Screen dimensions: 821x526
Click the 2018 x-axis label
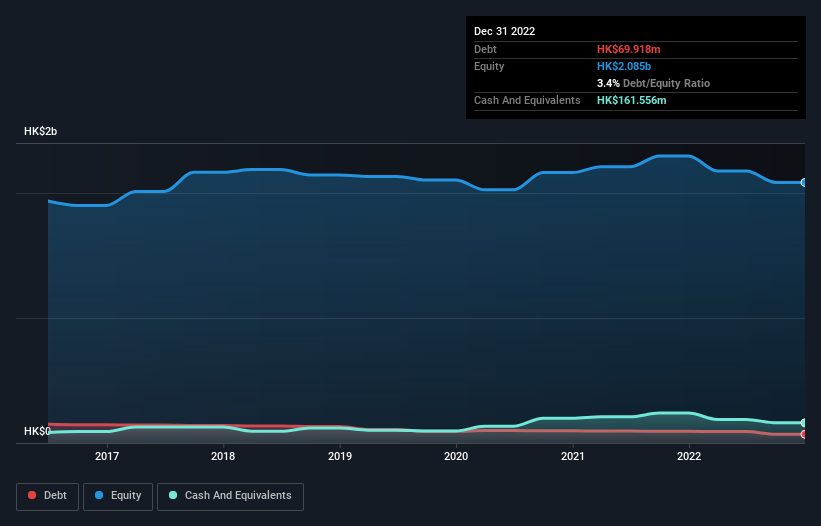click(223, 456)
